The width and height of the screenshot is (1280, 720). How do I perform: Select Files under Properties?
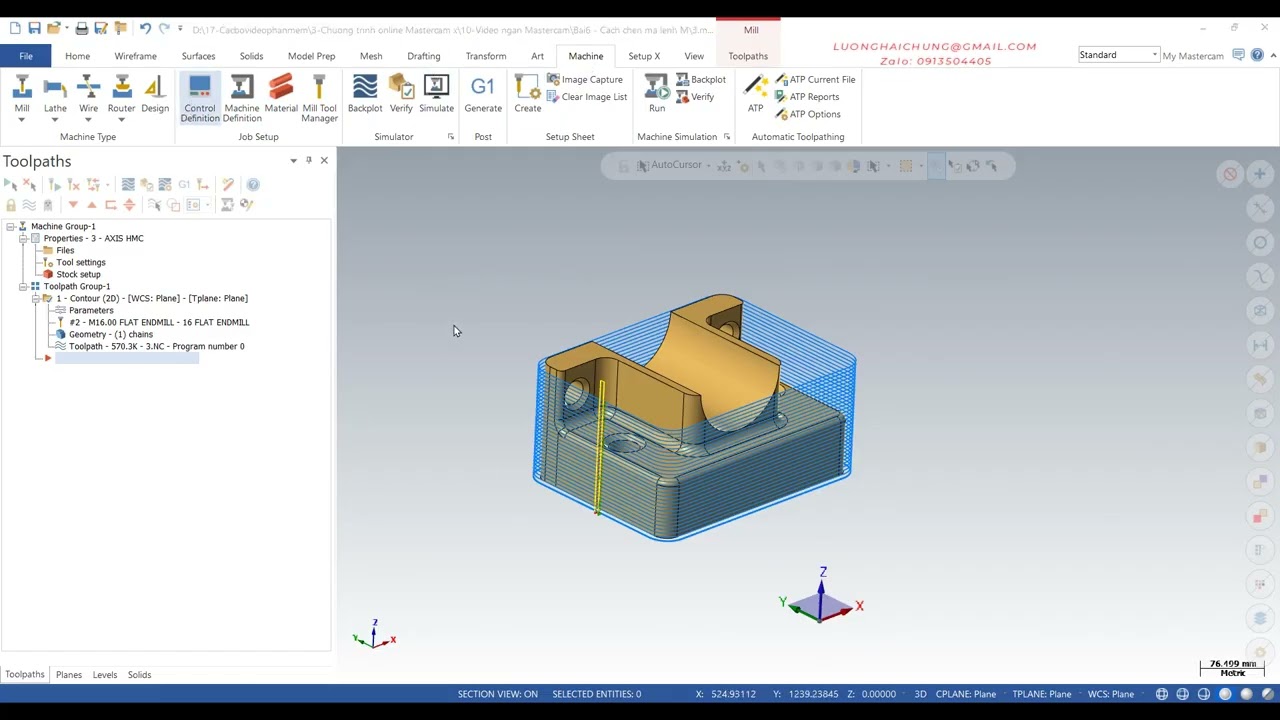65,251
